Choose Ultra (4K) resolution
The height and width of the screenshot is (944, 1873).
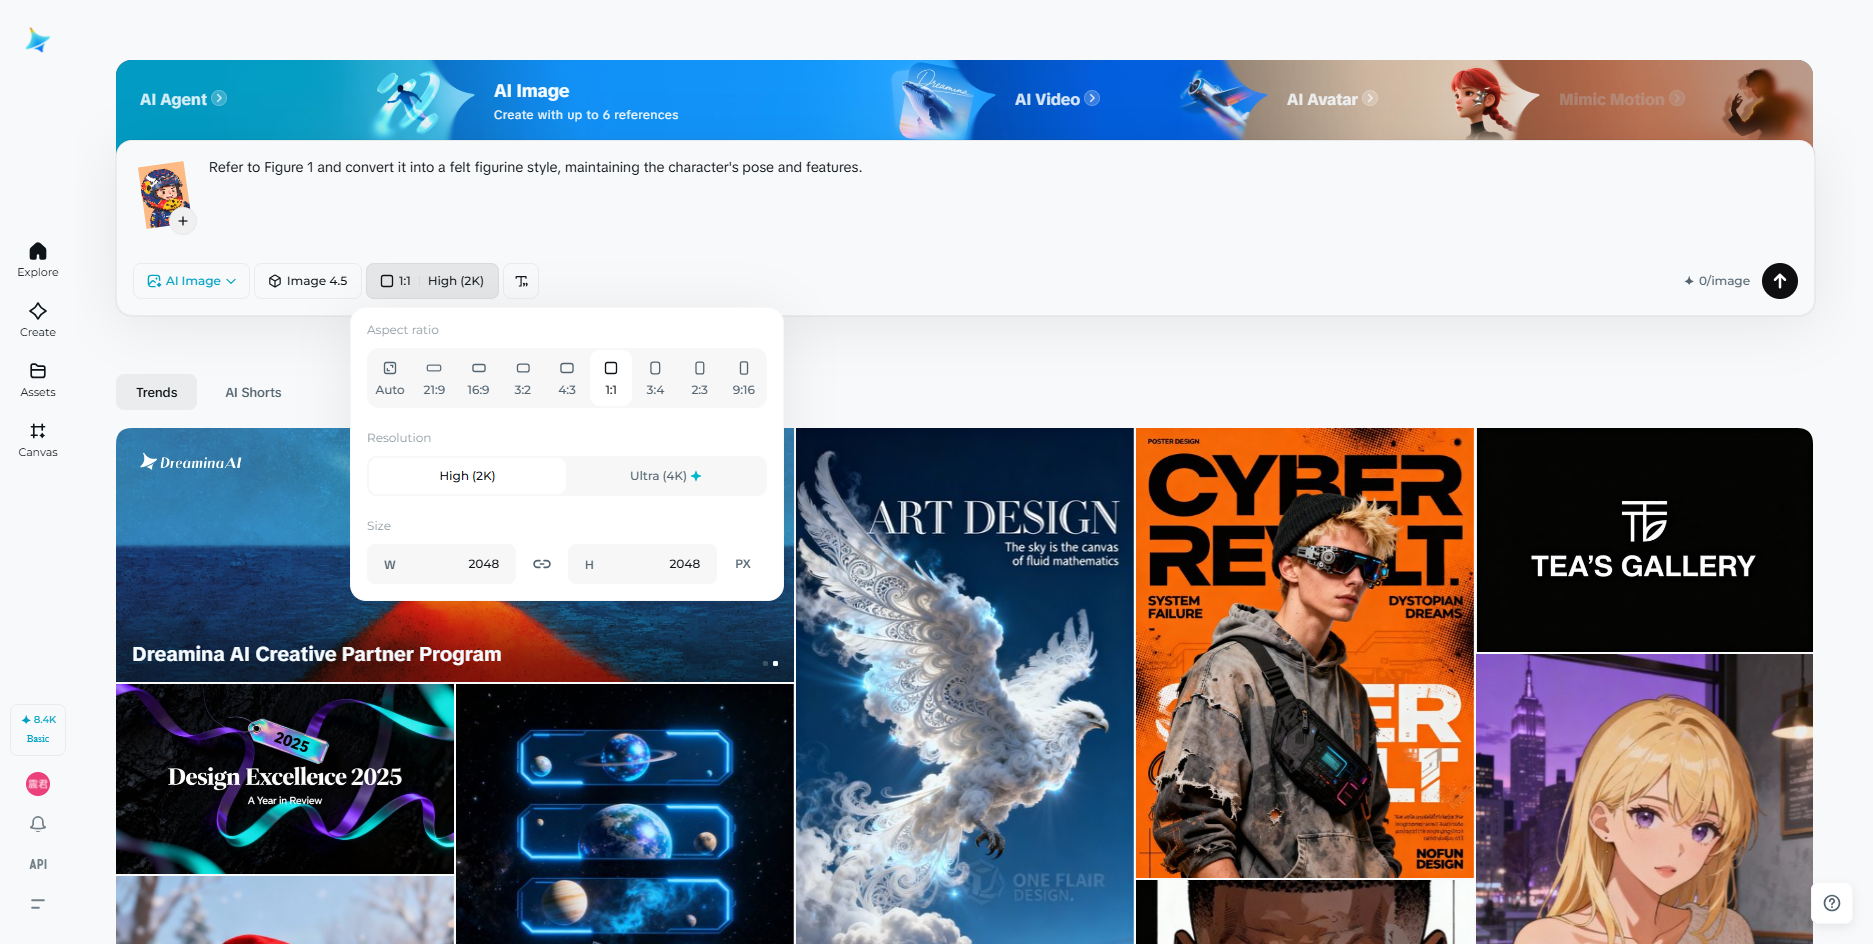point(666,476)
